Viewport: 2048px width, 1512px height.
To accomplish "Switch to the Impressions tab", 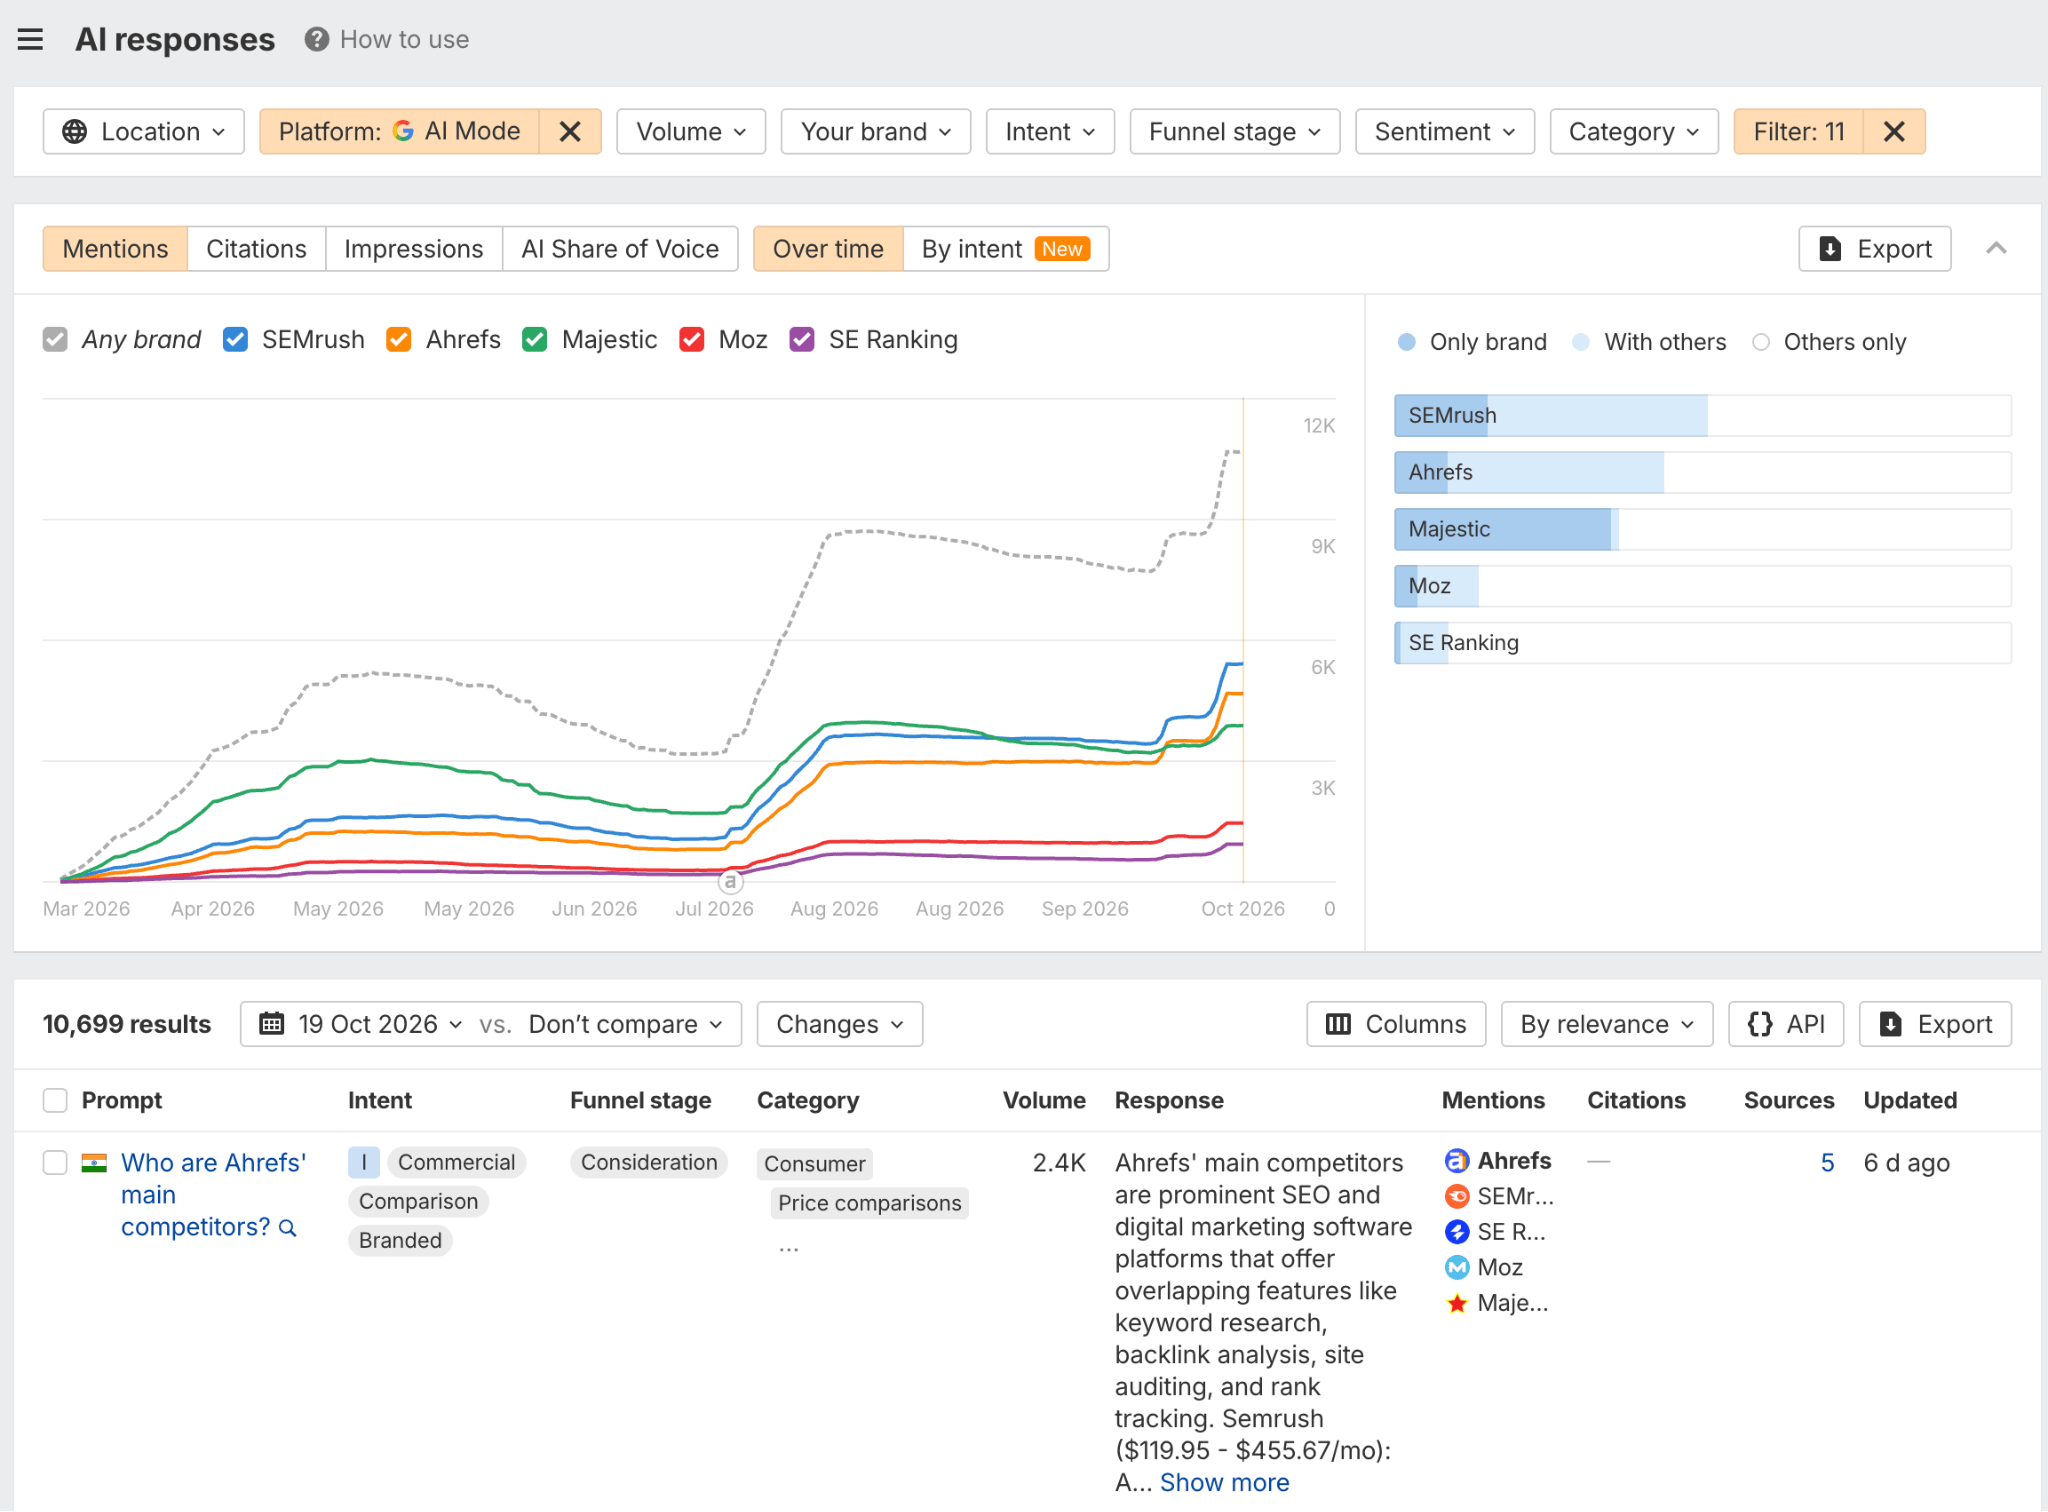I will 414,249.
